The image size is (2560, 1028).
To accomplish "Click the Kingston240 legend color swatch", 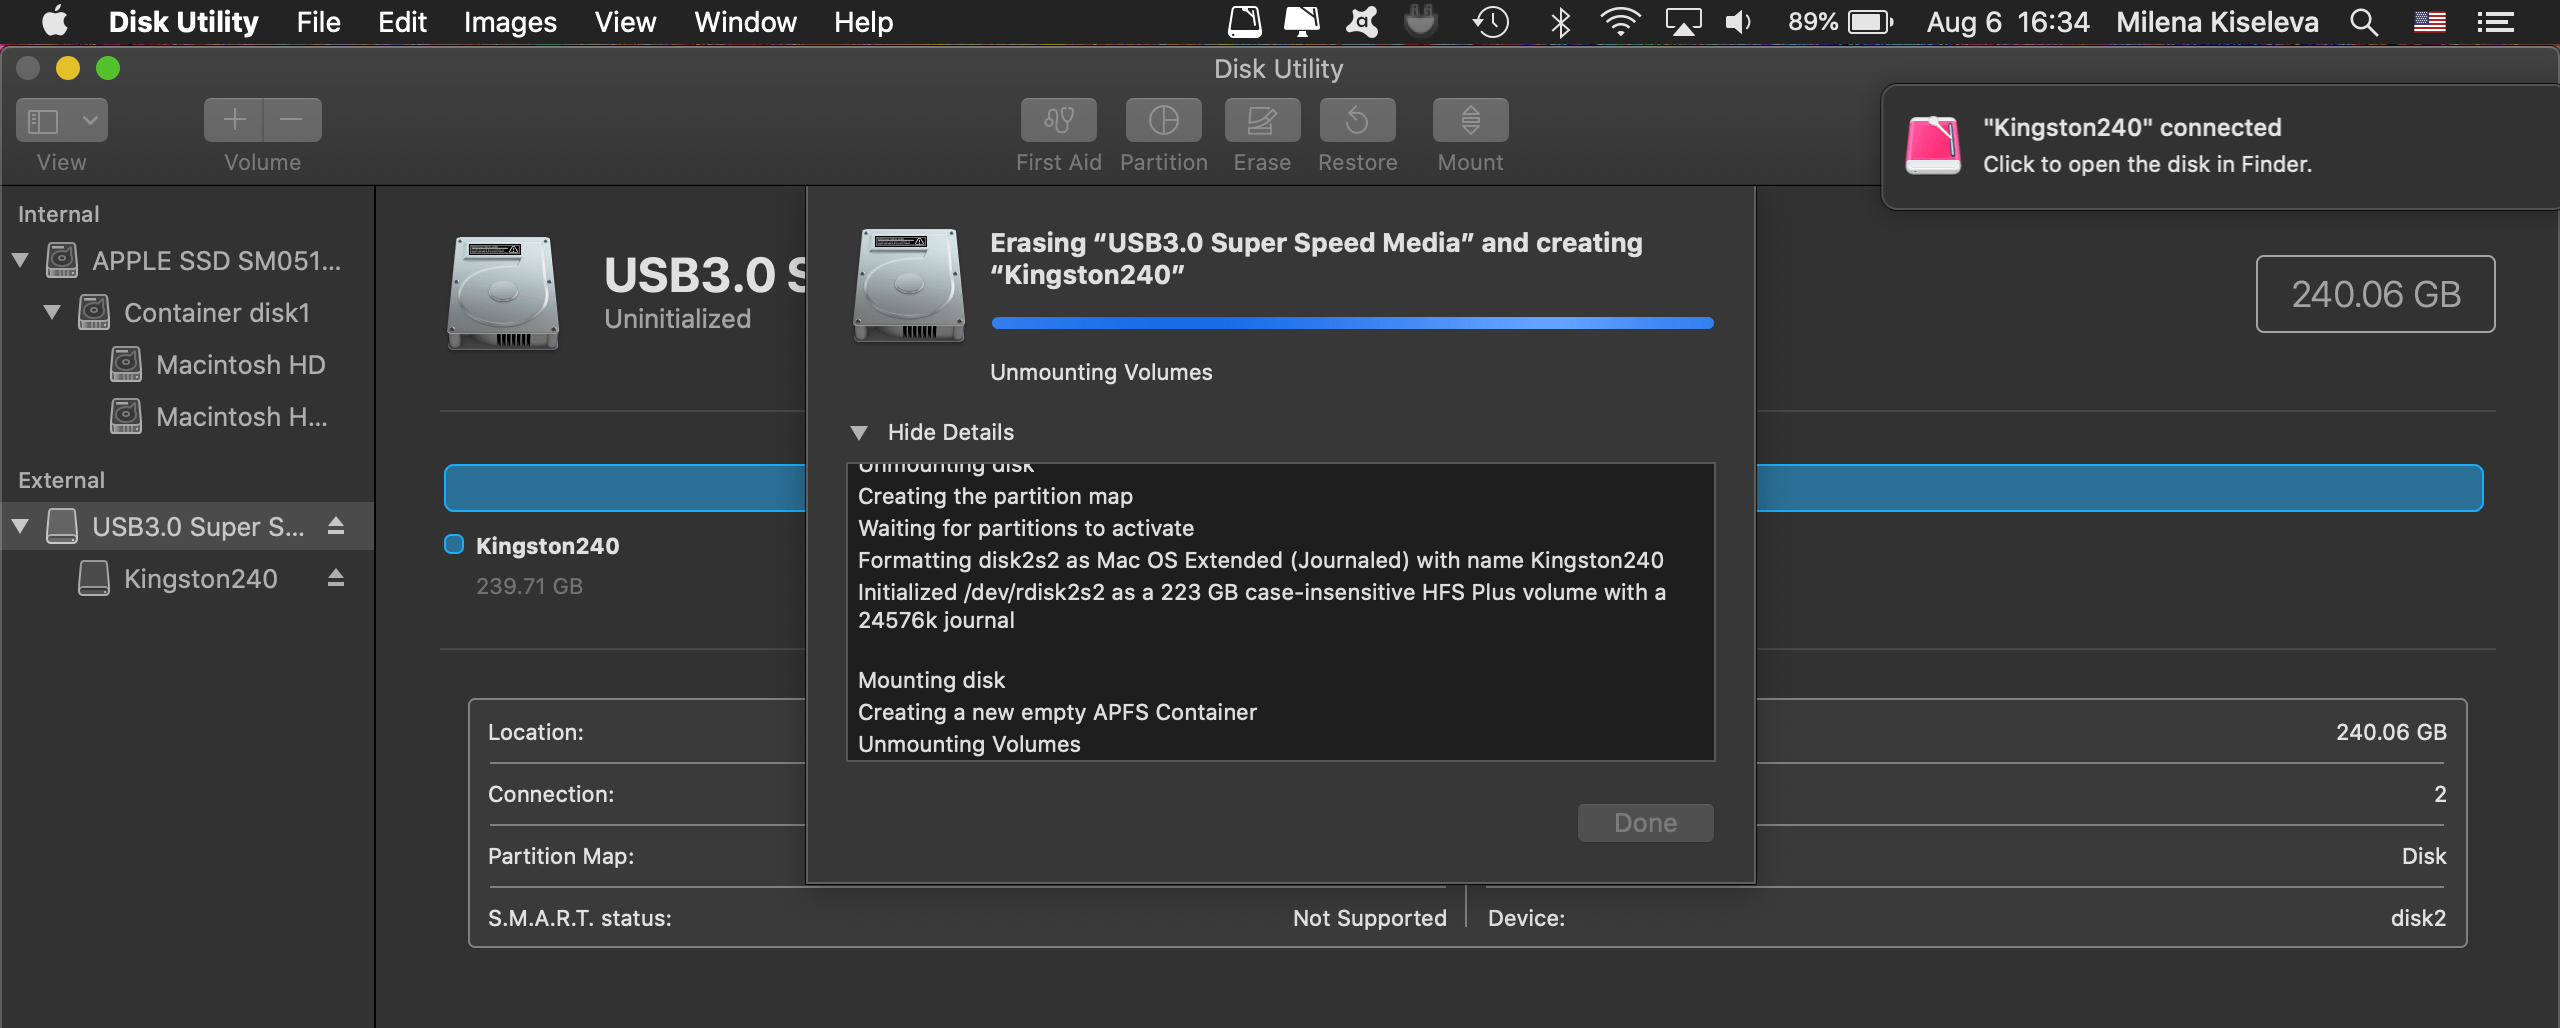I will click(454, 544).
